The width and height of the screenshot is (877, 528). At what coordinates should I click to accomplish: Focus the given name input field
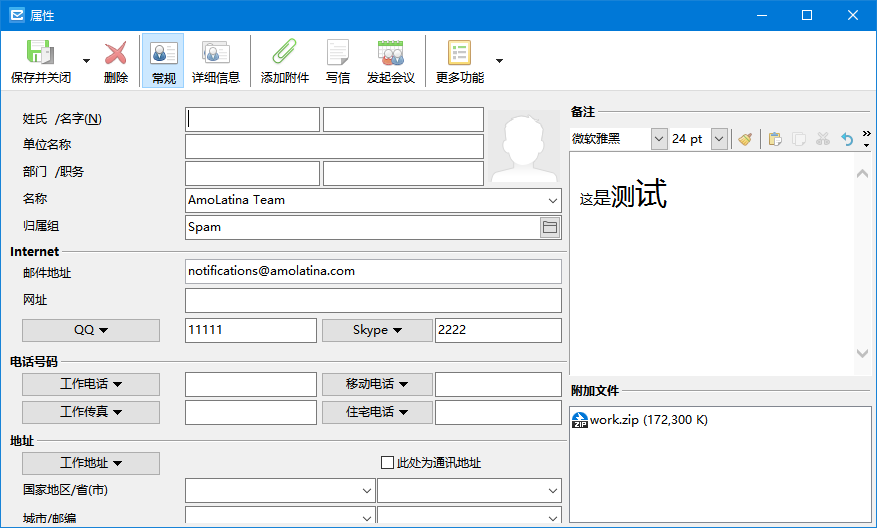click(403, 119)
